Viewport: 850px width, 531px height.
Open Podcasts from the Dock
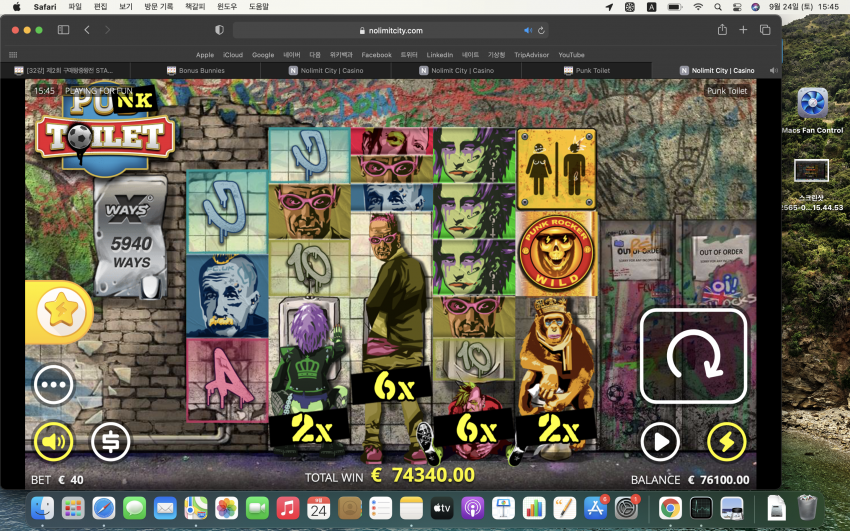473,508
